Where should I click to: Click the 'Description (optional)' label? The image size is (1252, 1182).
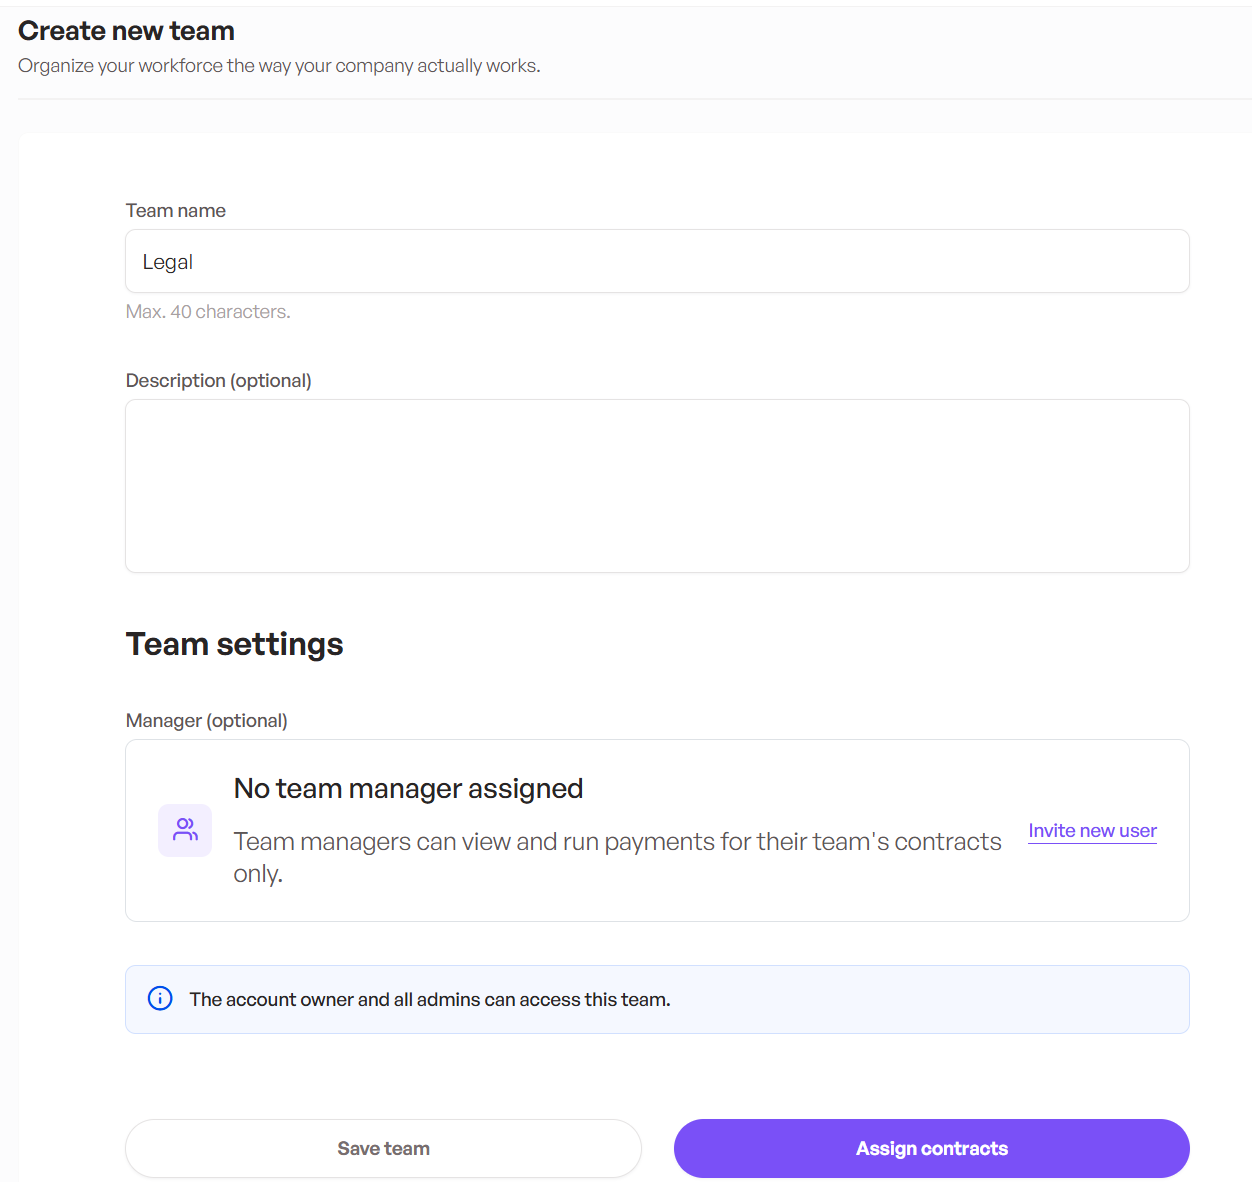[219, 381]
